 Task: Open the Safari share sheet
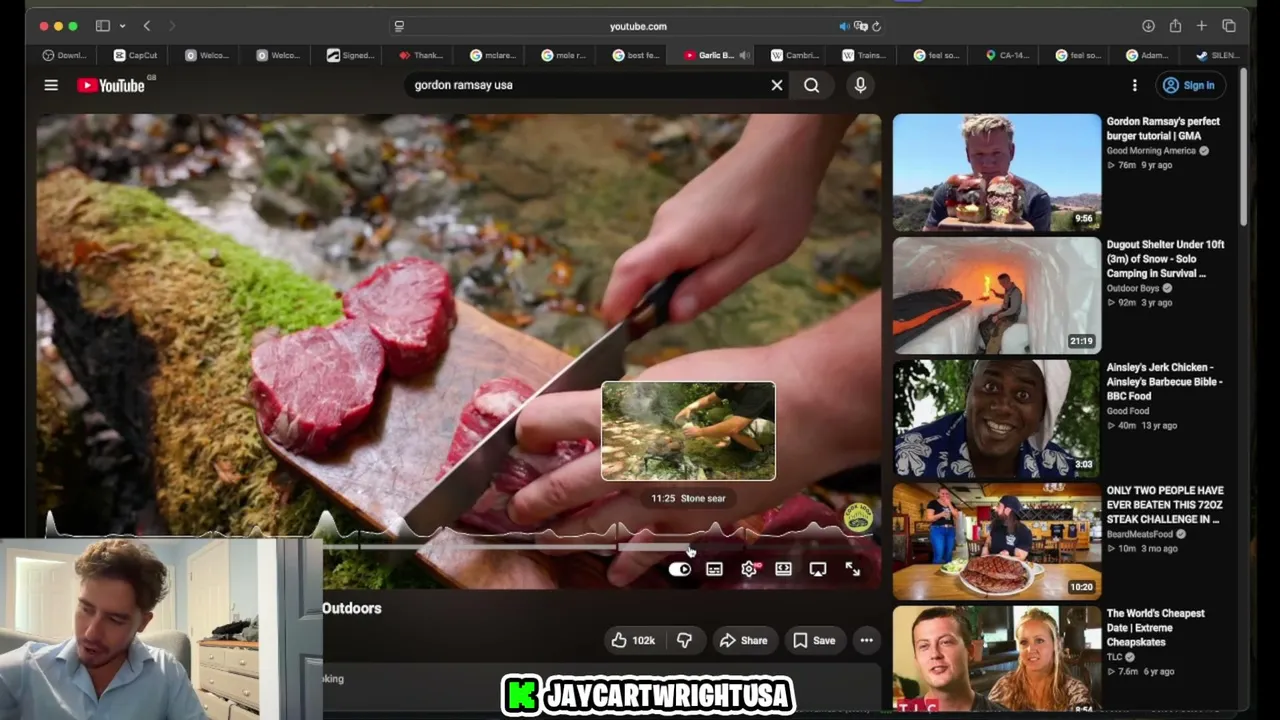point(1175,26)
